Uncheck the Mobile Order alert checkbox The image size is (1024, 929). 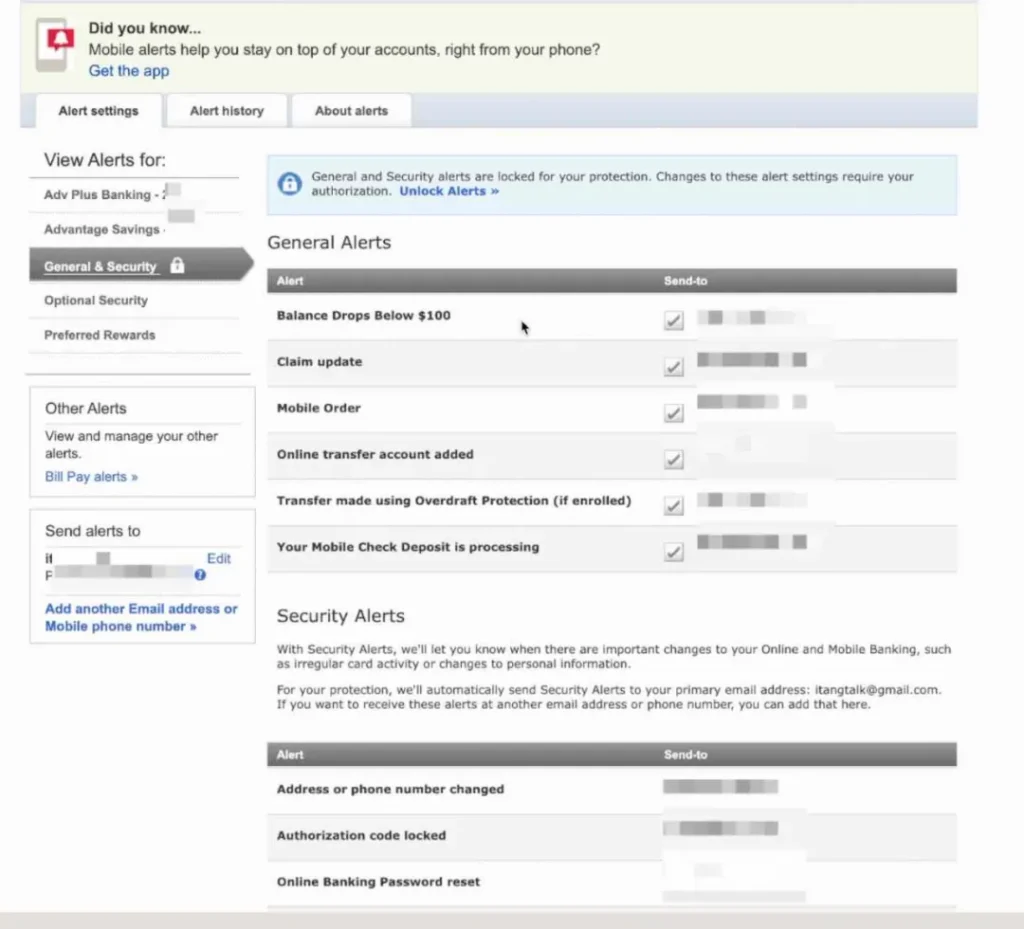point(674,413)
